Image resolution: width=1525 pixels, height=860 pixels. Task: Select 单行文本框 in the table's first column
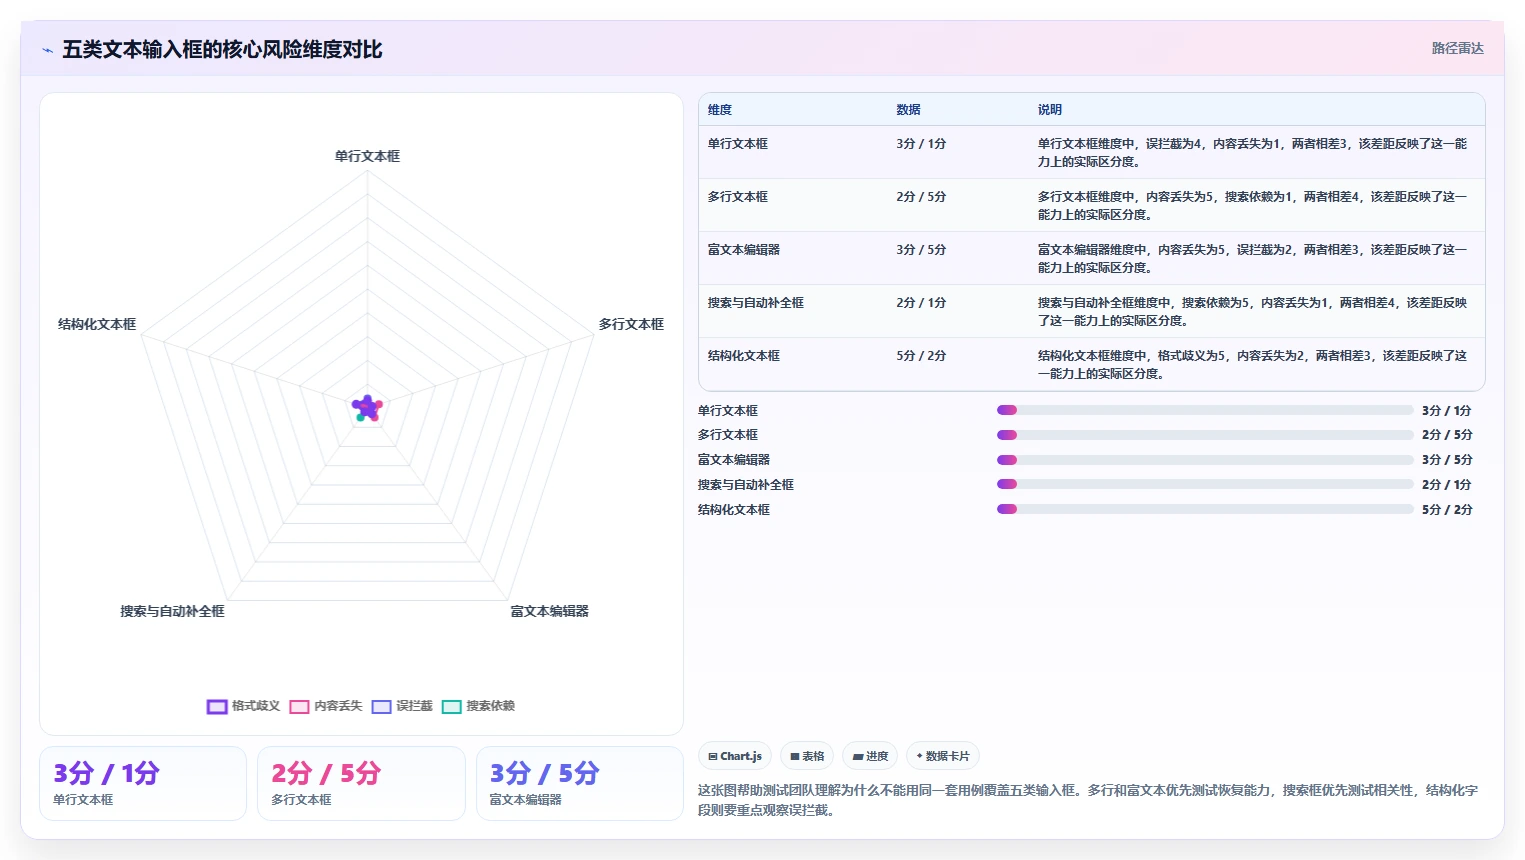tap(738, 144)
